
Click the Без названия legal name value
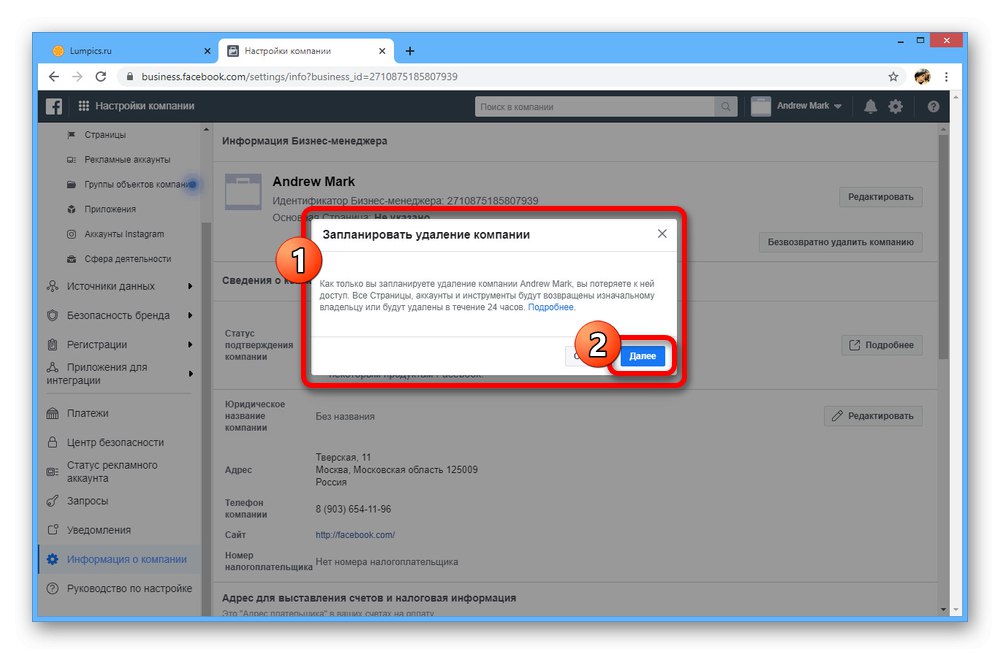point(345,416)
